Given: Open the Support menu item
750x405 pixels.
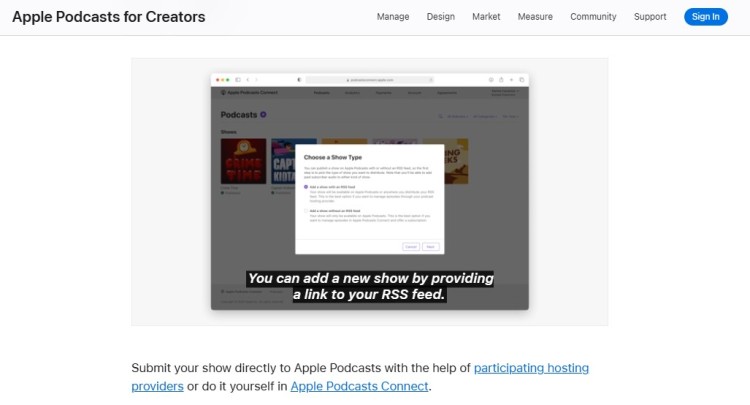Looking at the screenshot, I should coord(650,17).
